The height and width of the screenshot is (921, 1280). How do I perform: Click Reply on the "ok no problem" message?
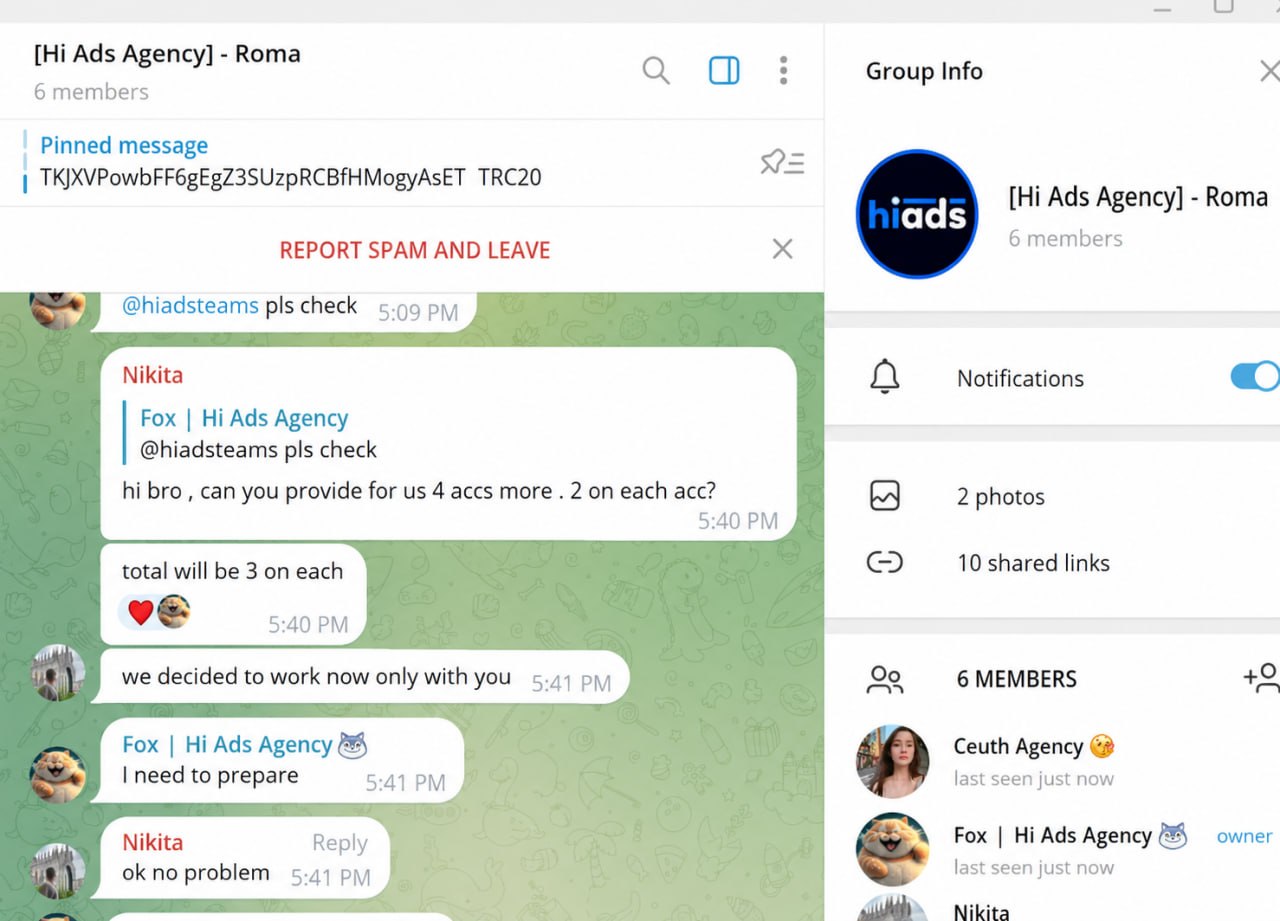pos(340,843)
